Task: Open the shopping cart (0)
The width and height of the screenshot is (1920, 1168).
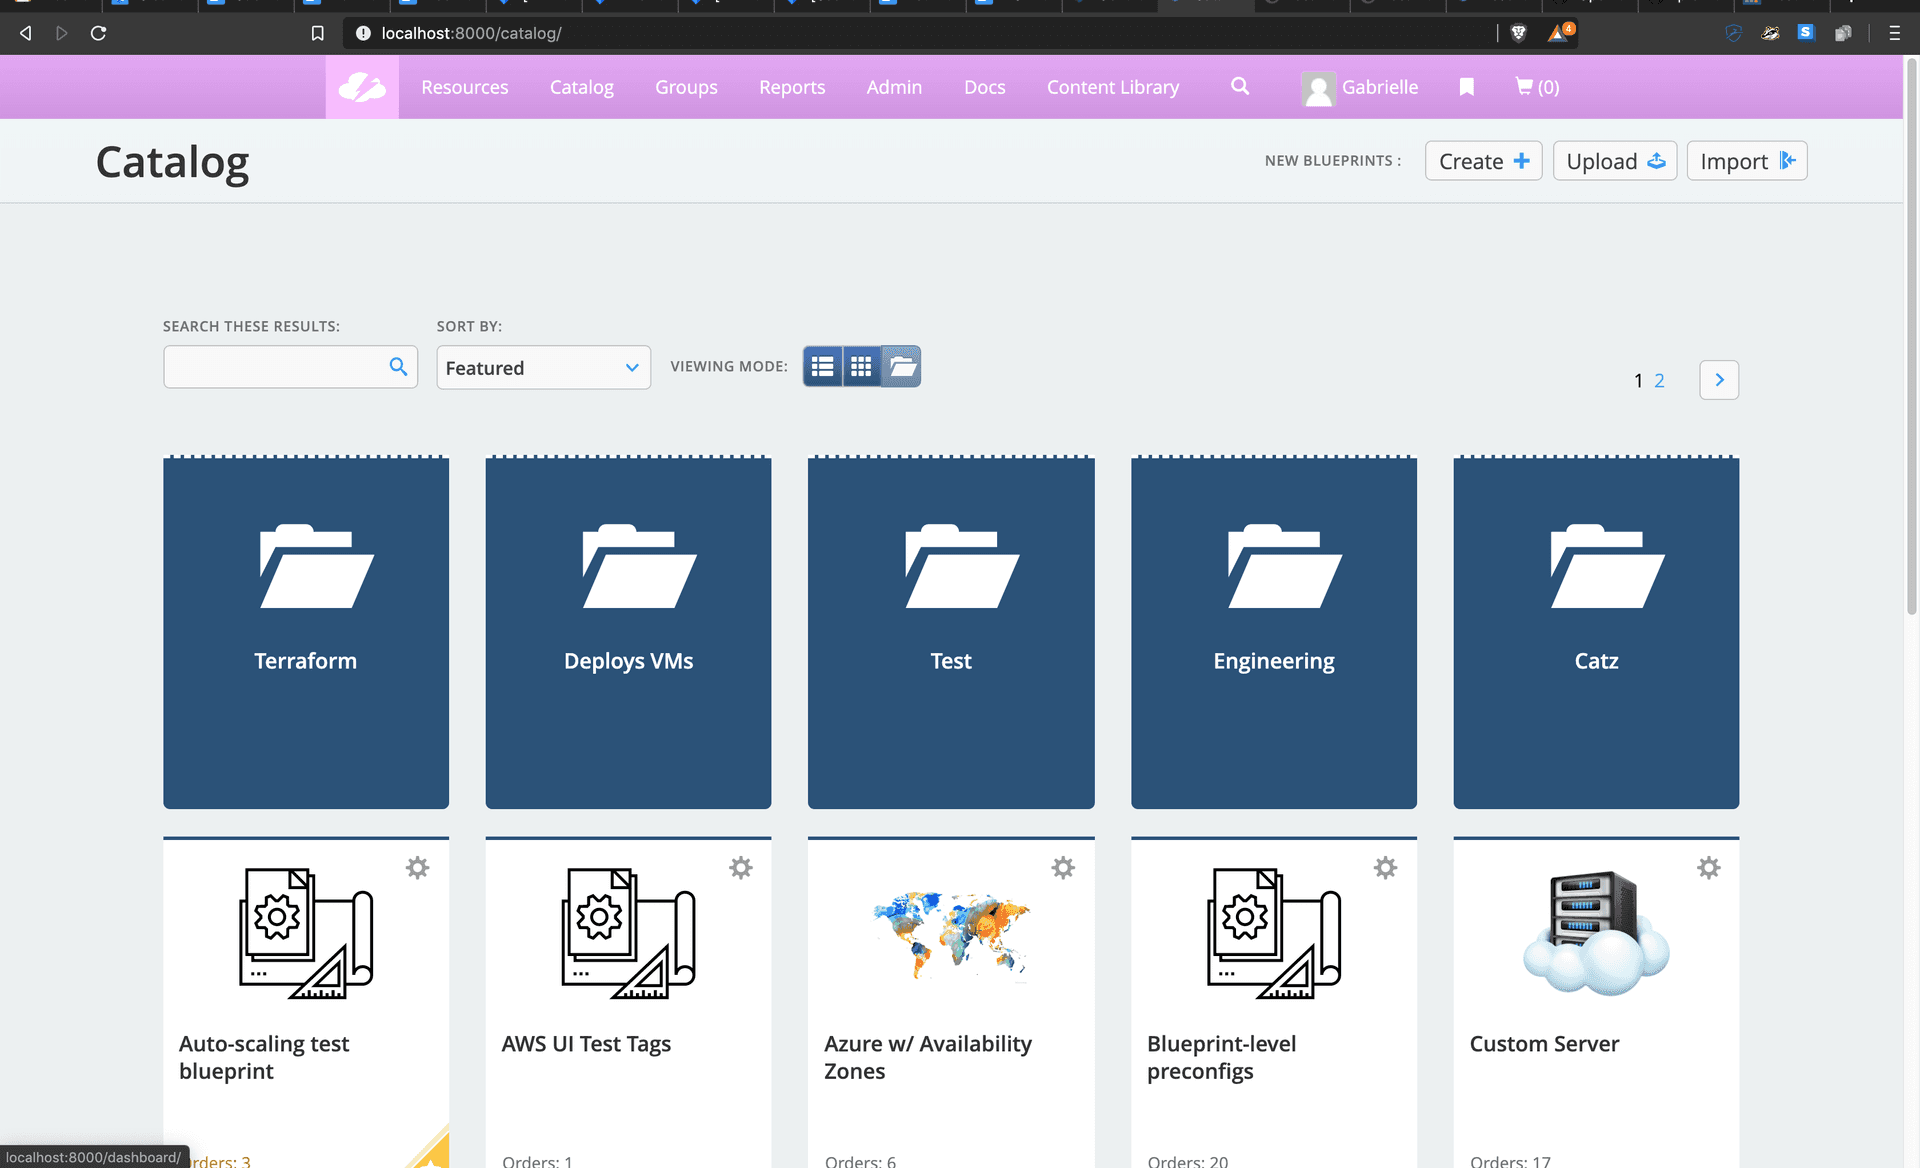Action: click(1537, 87)
